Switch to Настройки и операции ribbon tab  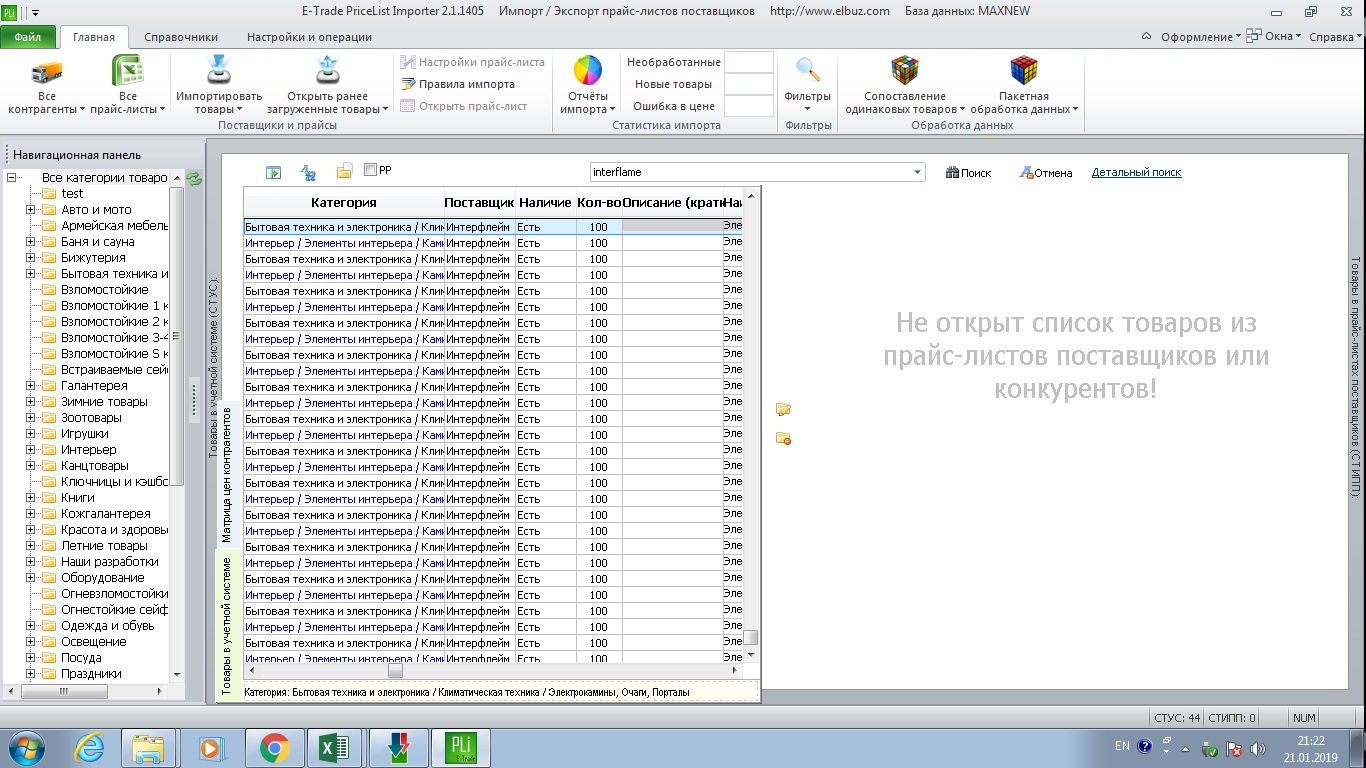point(309,37)
